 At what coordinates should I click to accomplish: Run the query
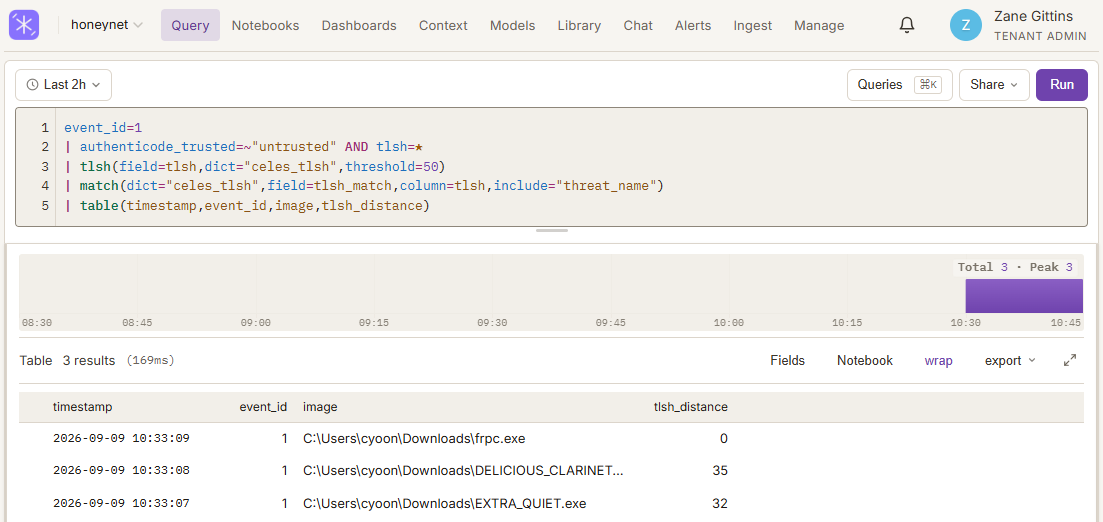pos(1061,84)
